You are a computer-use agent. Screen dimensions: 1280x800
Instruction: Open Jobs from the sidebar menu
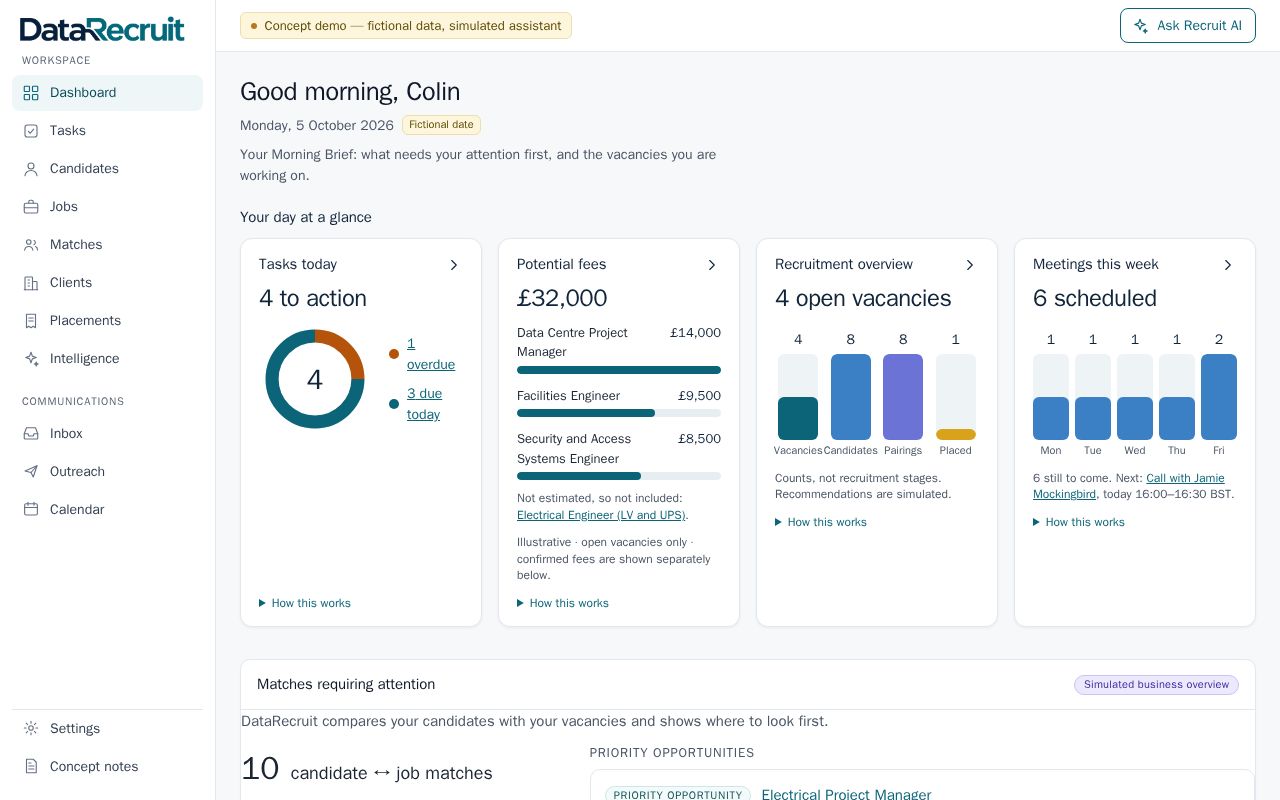coord(107,207)
